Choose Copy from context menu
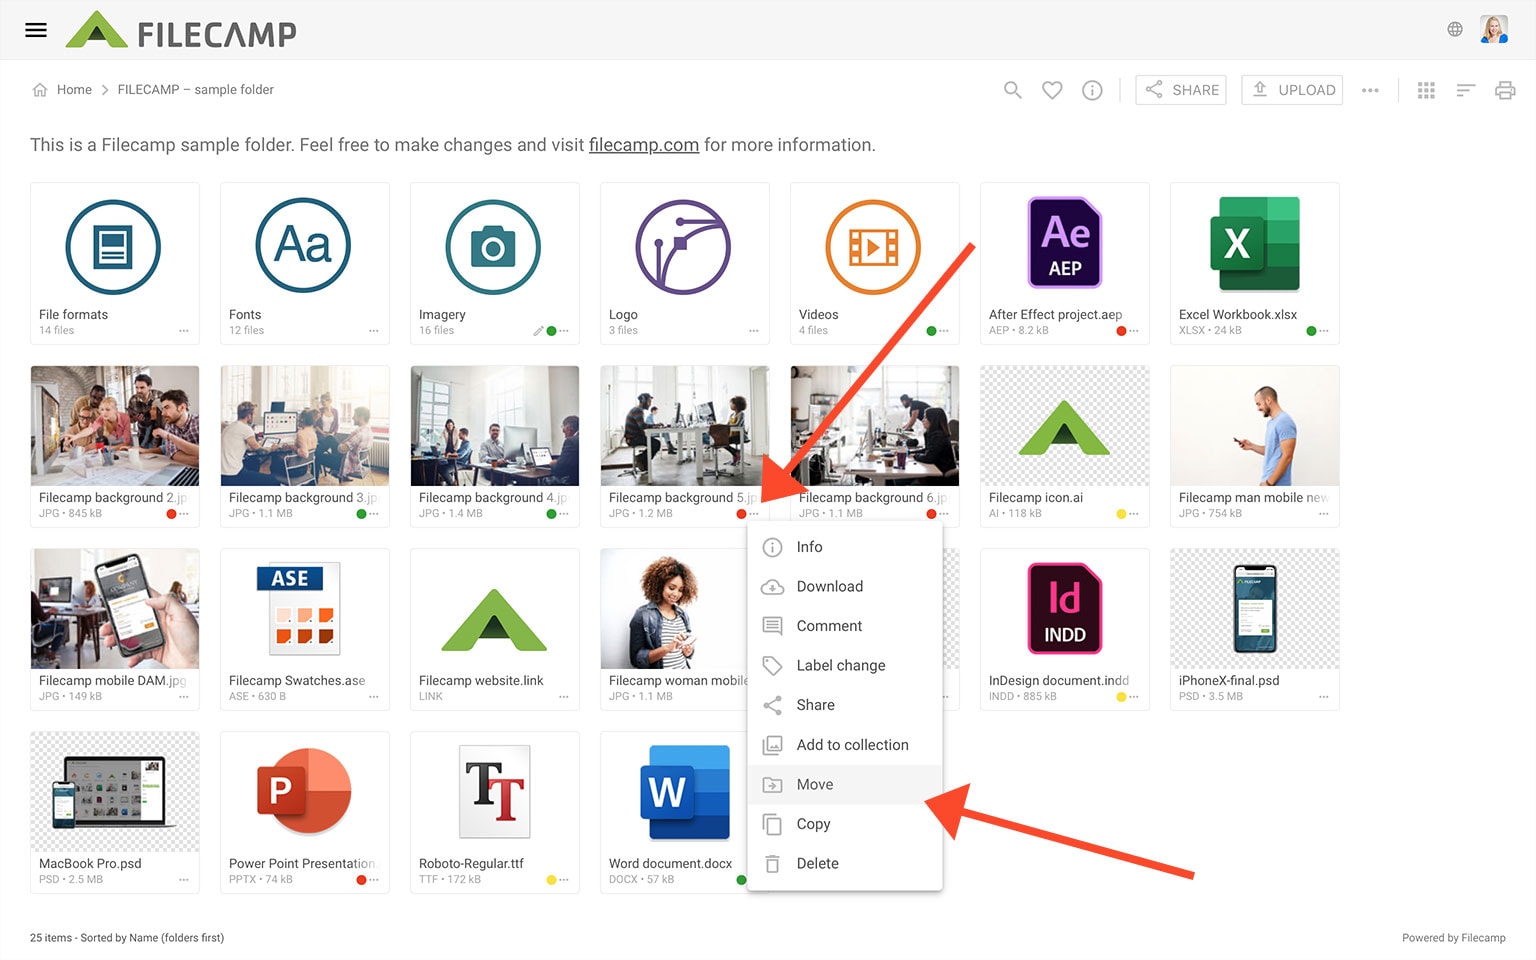 point(845,824)
